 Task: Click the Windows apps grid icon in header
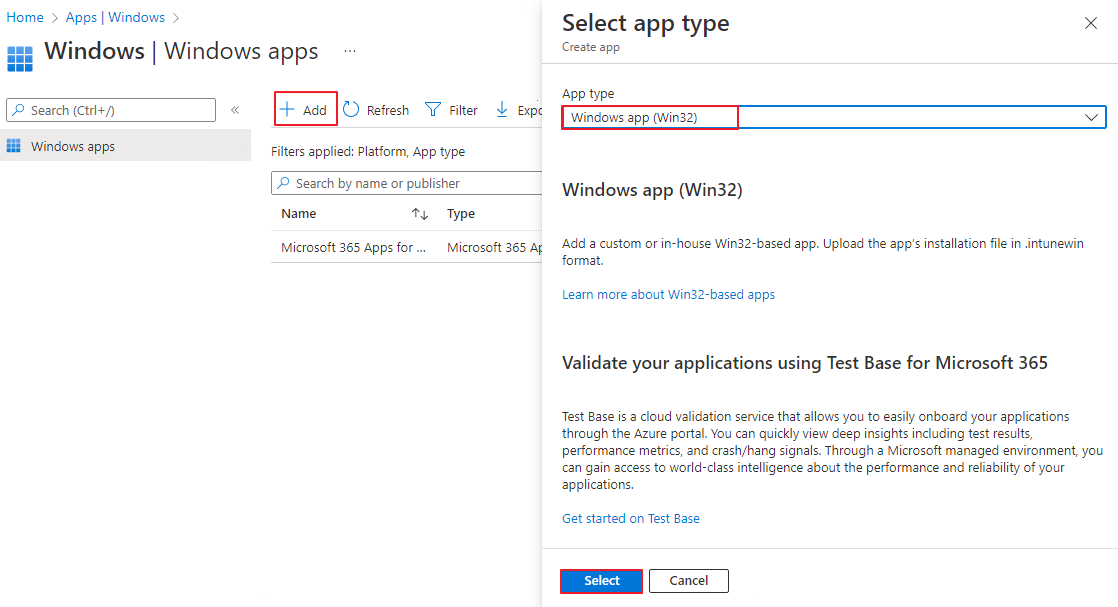click(x=20, y=58)
